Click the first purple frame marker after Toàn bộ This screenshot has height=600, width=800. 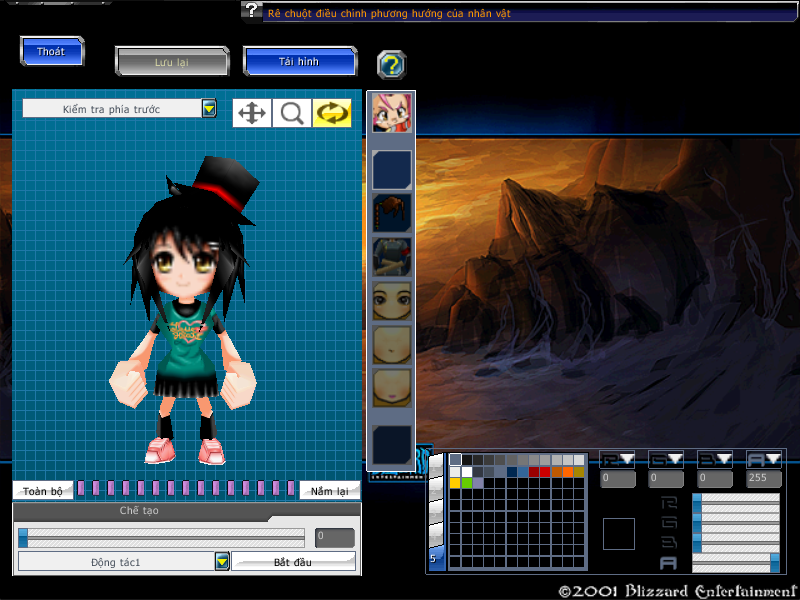[81, 488]
